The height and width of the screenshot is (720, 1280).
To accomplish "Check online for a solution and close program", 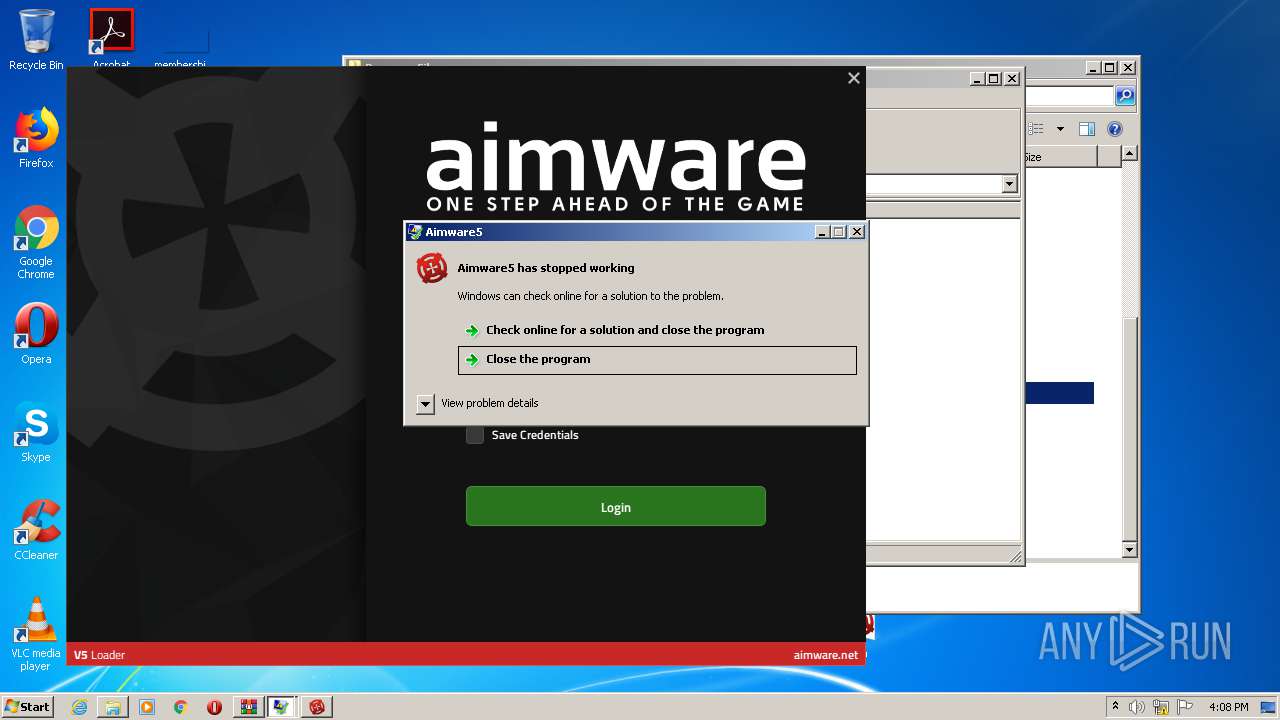I will tap(624, 330).
